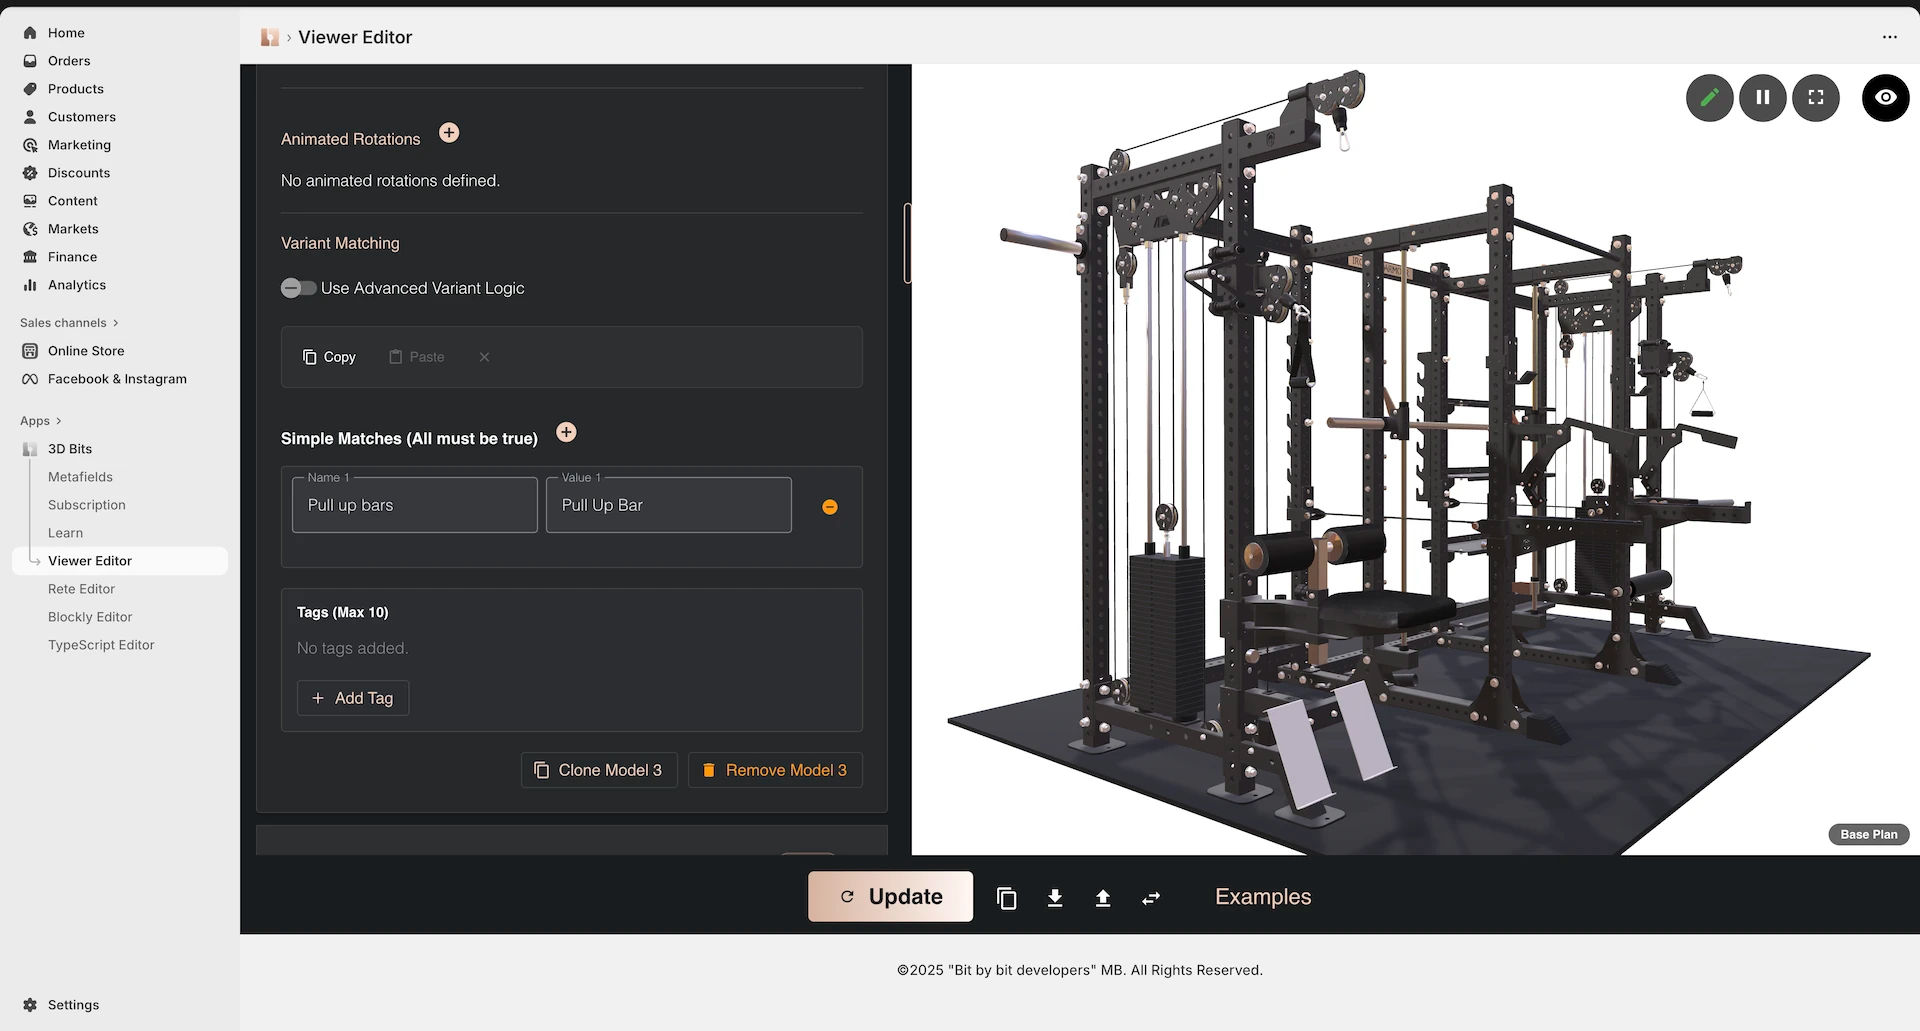
Task: Click the Update button
Action: 890,896
